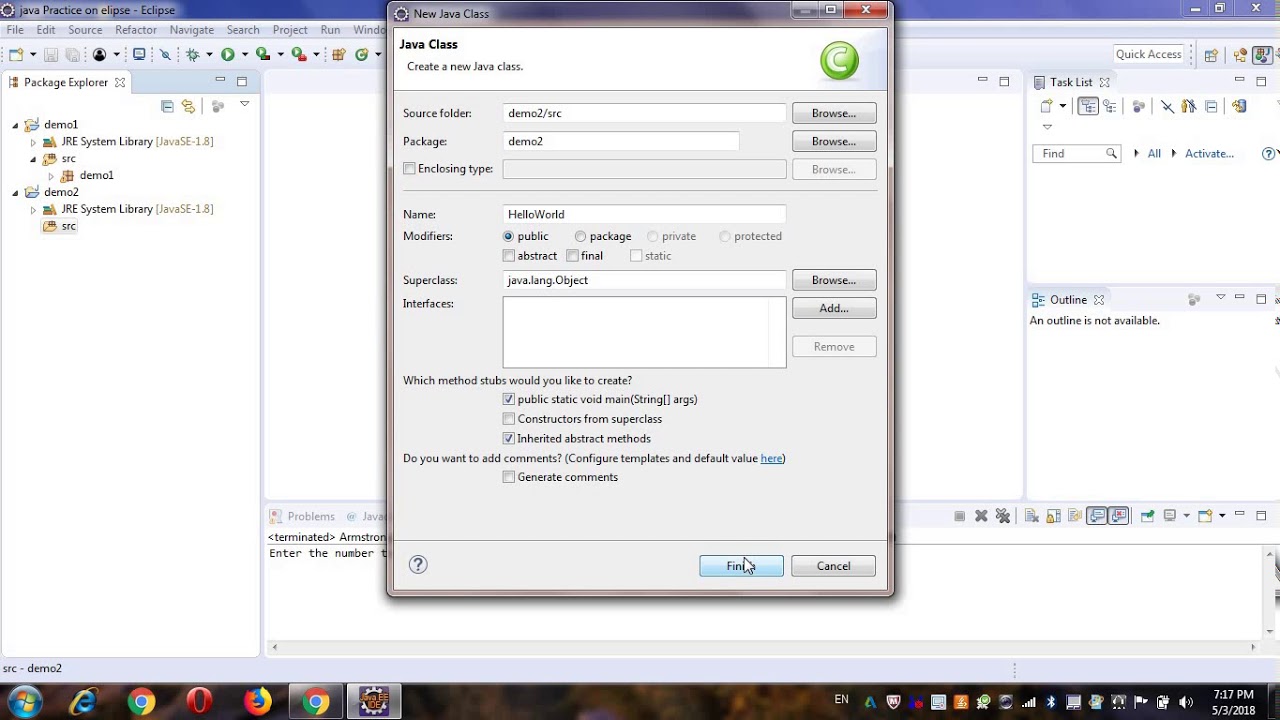The image size is (1280, 720).
Task: Open Chrome from the Windows taskbar
Action: click(x=141, y=702)
